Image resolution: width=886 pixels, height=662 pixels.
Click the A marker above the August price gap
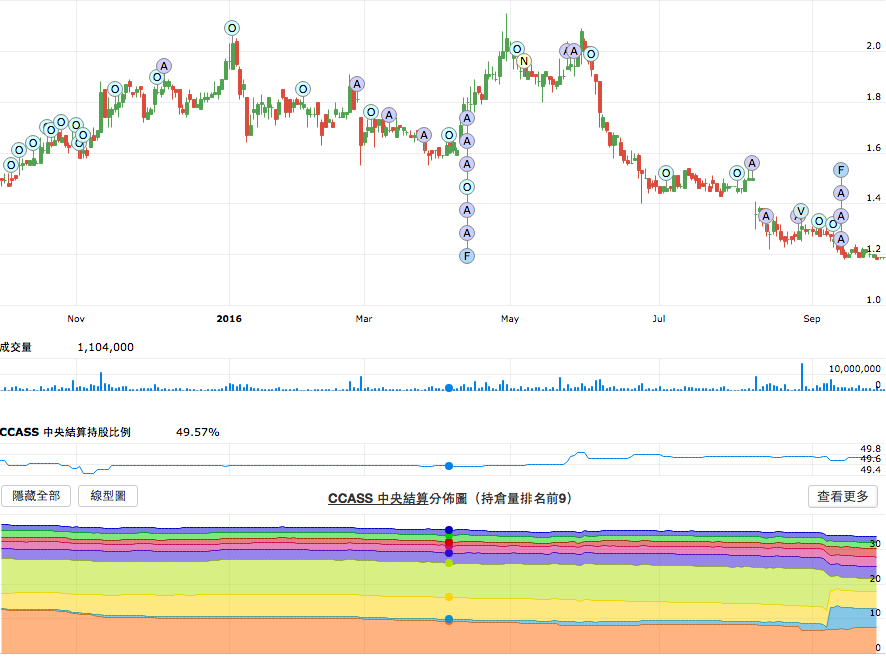click(x=752, y=163)
